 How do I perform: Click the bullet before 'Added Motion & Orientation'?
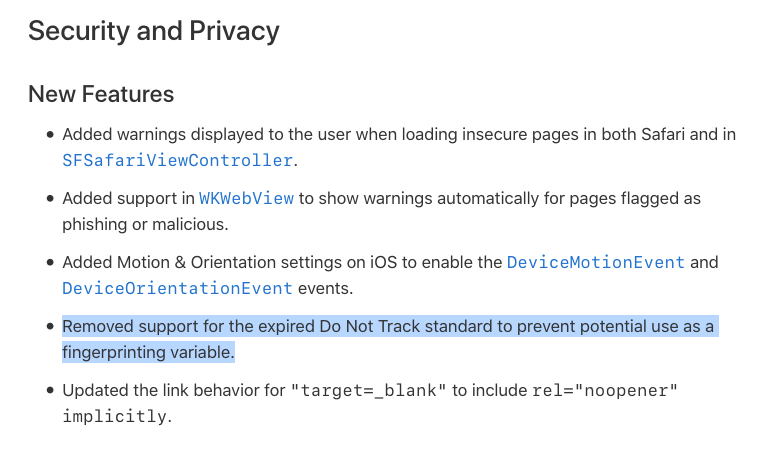click(x=50, y=262)
